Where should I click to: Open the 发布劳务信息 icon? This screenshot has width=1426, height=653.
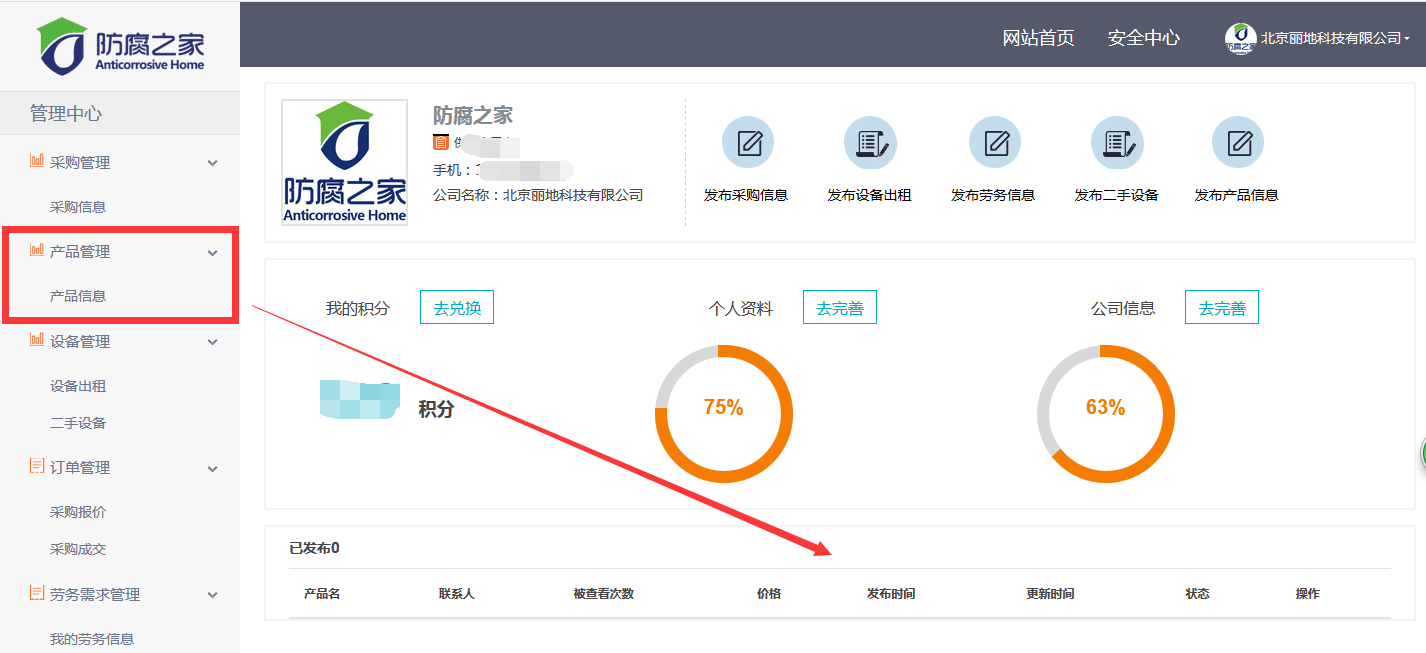[x=994, y=143]
